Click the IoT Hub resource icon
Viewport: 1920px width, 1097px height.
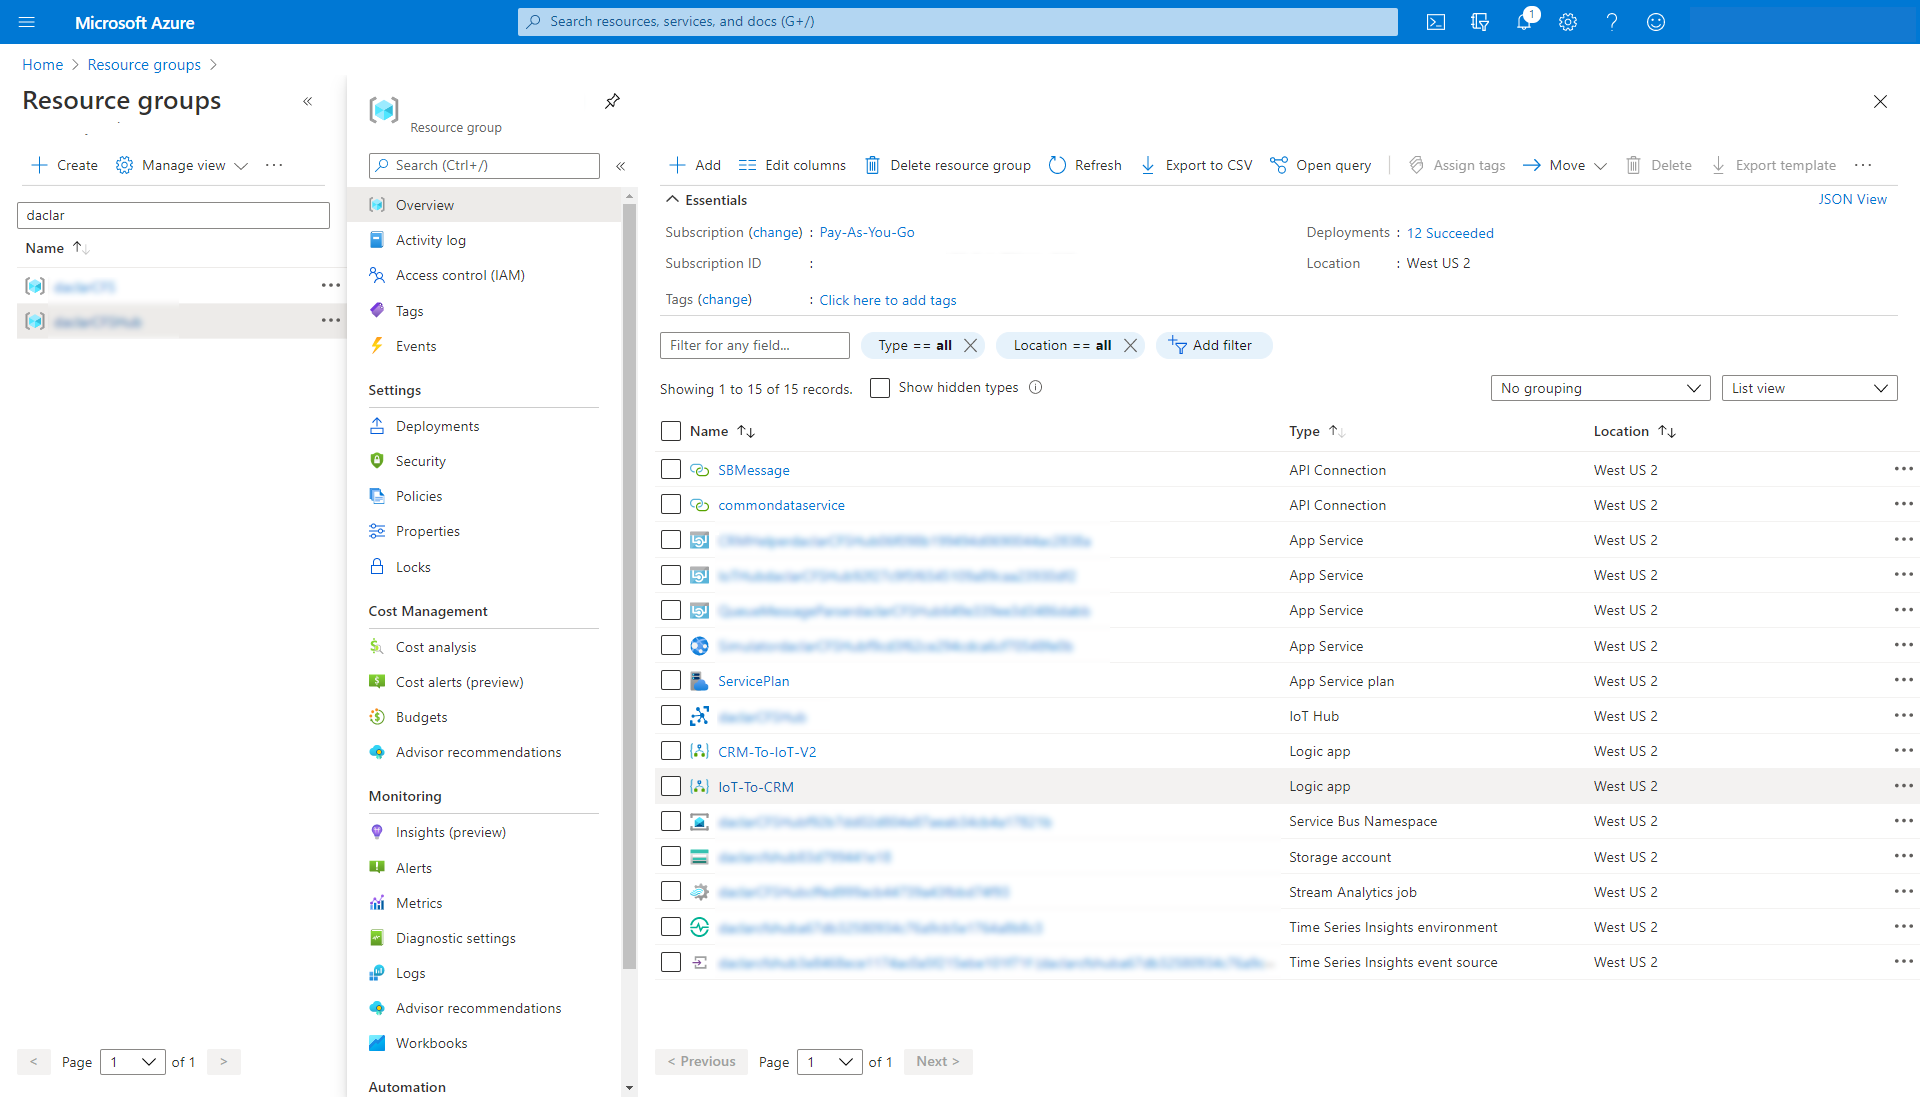tap(700, 716)
